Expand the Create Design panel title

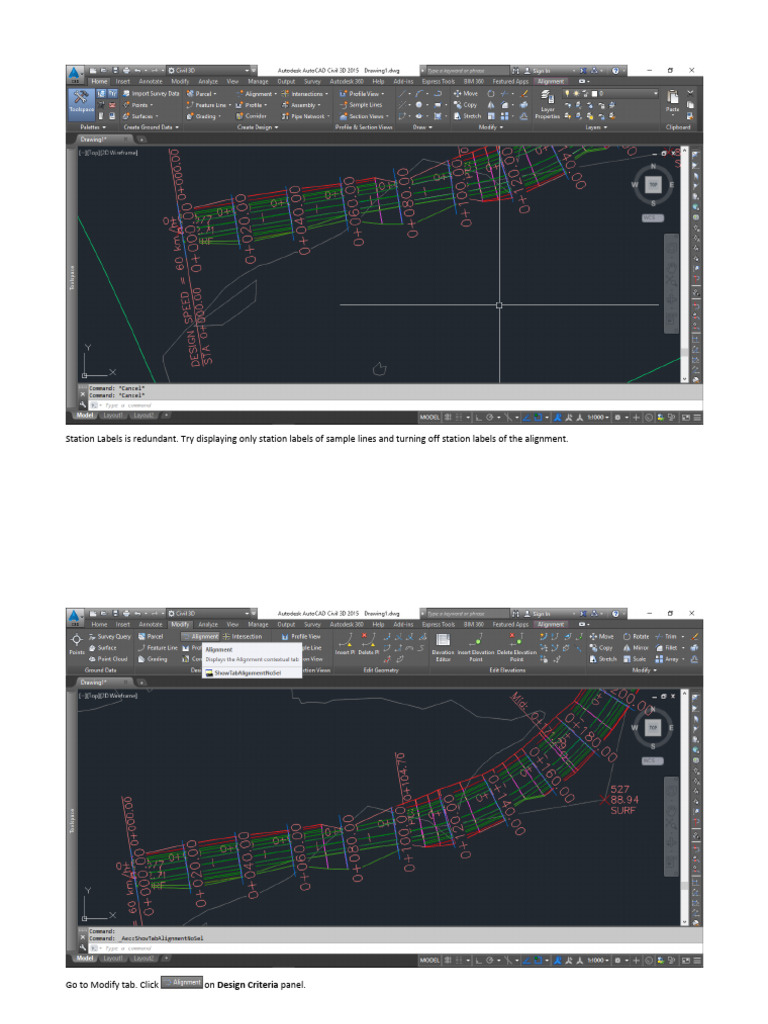pos(257,127)
